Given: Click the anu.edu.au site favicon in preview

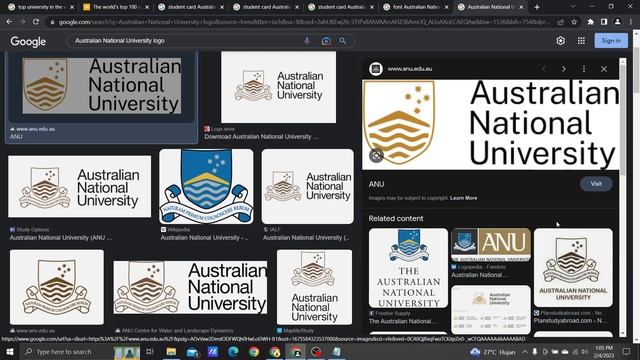Looking at the screenshot, I should 376,69.
